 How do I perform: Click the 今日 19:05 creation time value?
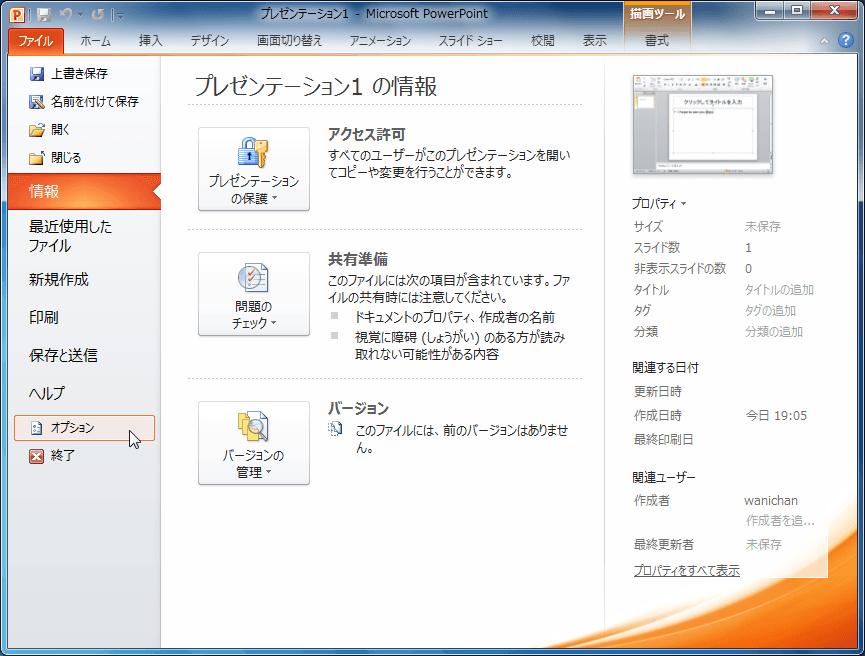[776, 415]
